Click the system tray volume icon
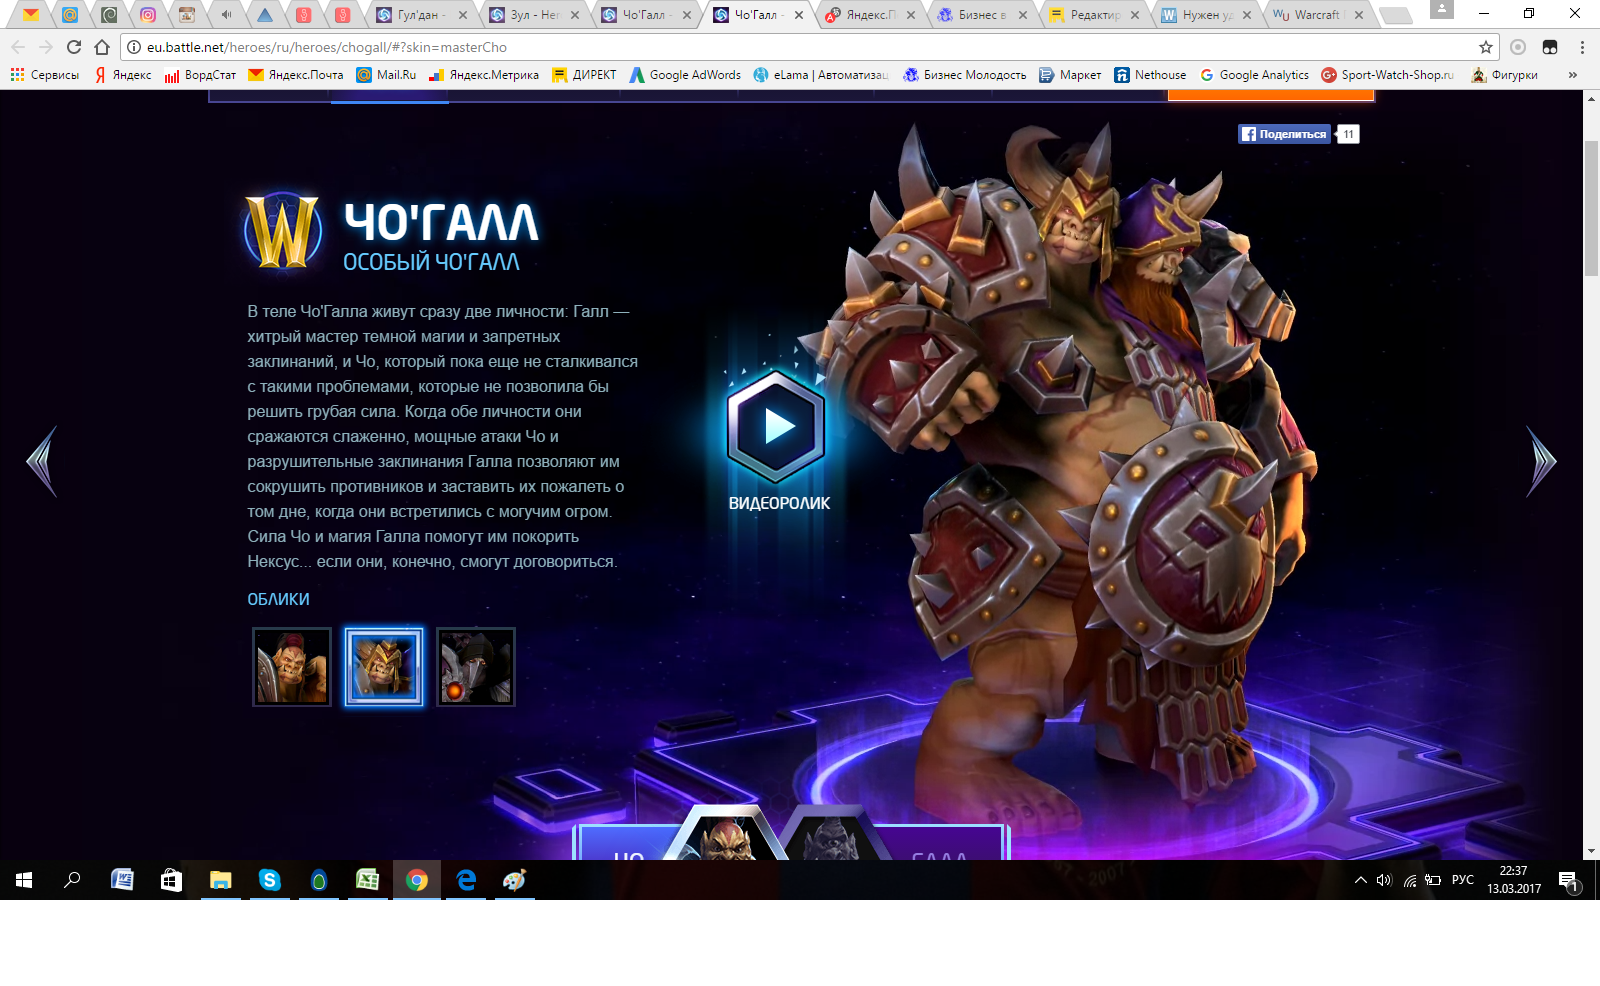Screen dimensions: 1600x986 pyautogui.click(x=1384, y=880)
